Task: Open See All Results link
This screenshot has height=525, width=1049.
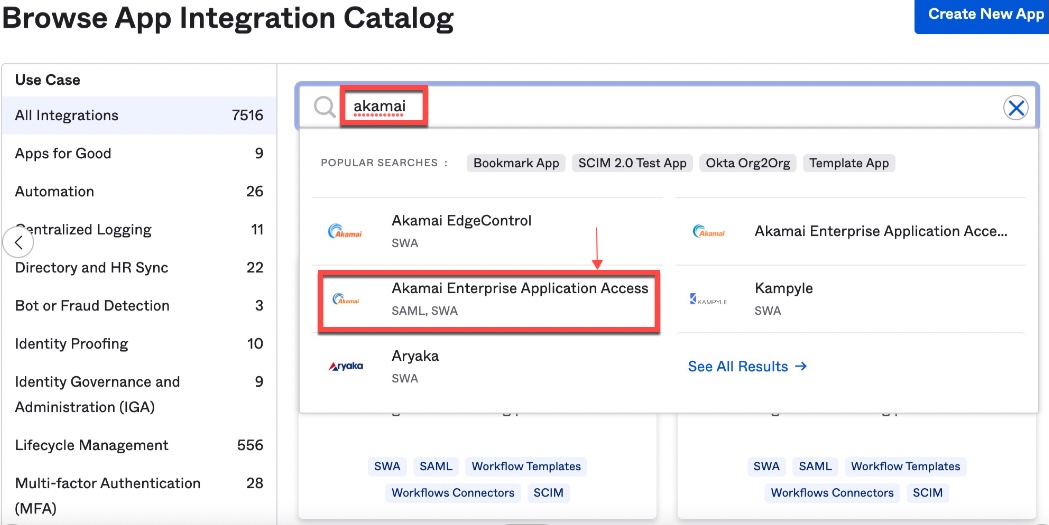Action: [x=747, y=367]
